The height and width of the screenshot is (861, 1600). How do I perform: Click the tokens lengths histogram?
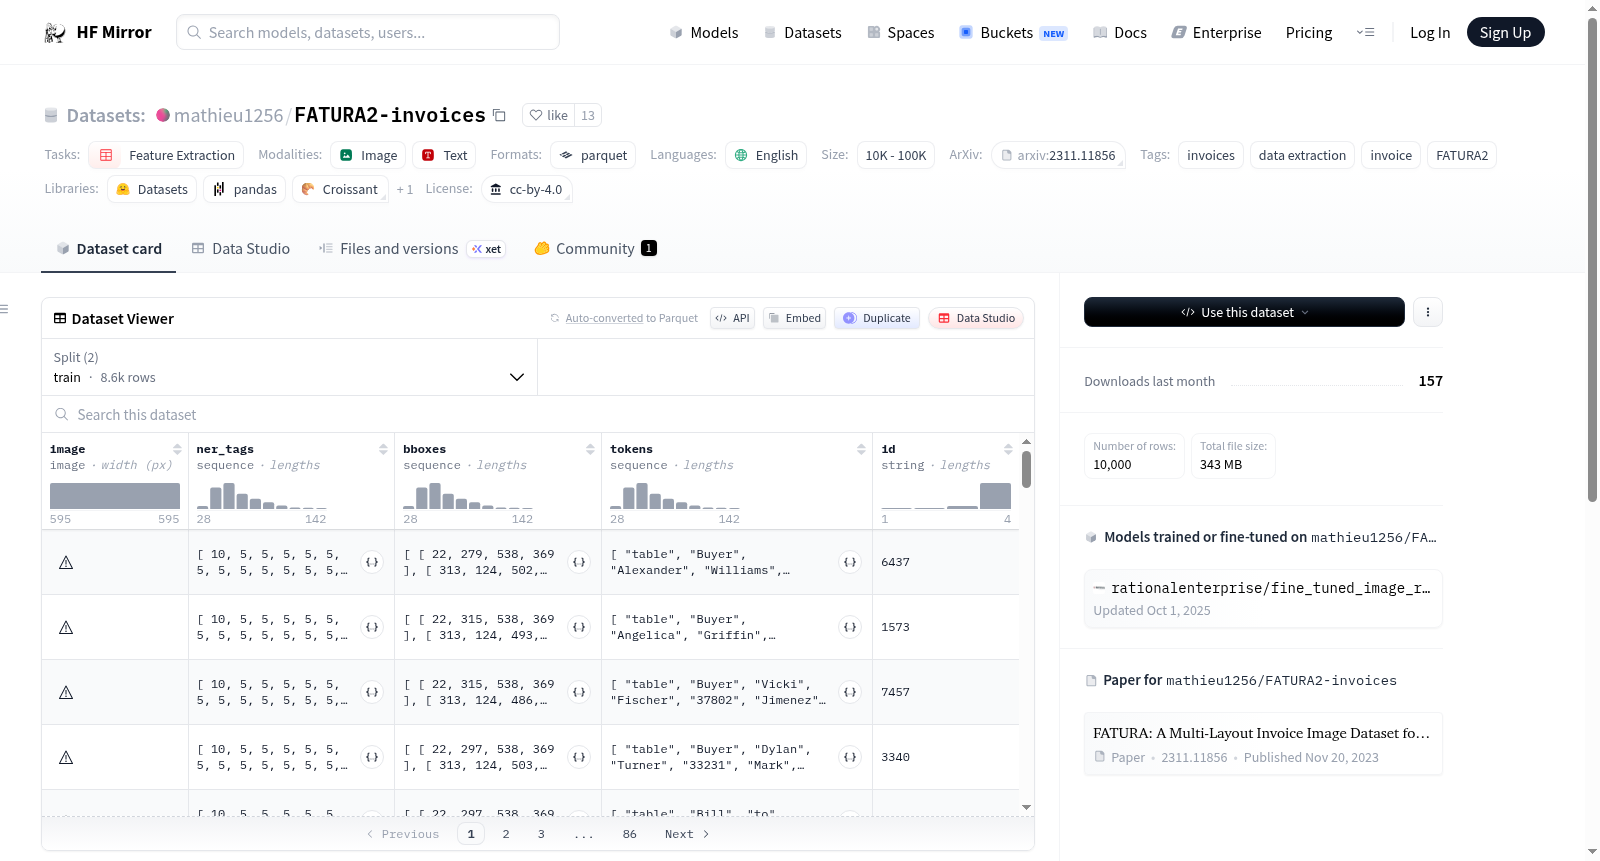pyautogui.click(x=675, y=495)
